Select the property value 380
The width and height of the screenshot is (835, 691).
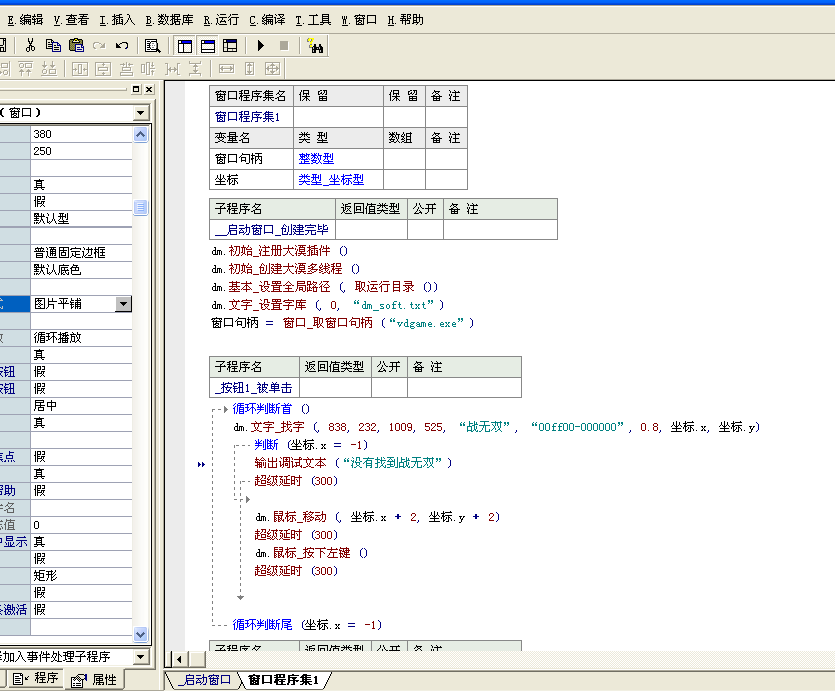click(x=81, y=134)
